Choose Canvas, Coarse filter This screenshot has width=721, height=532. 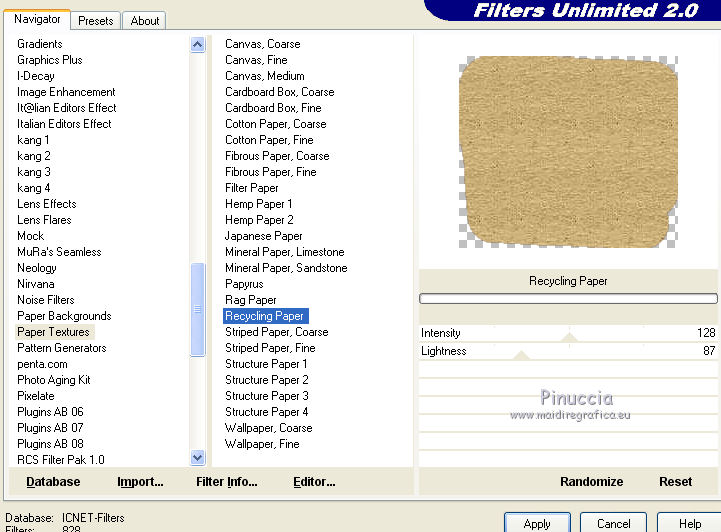click(263, 44)
